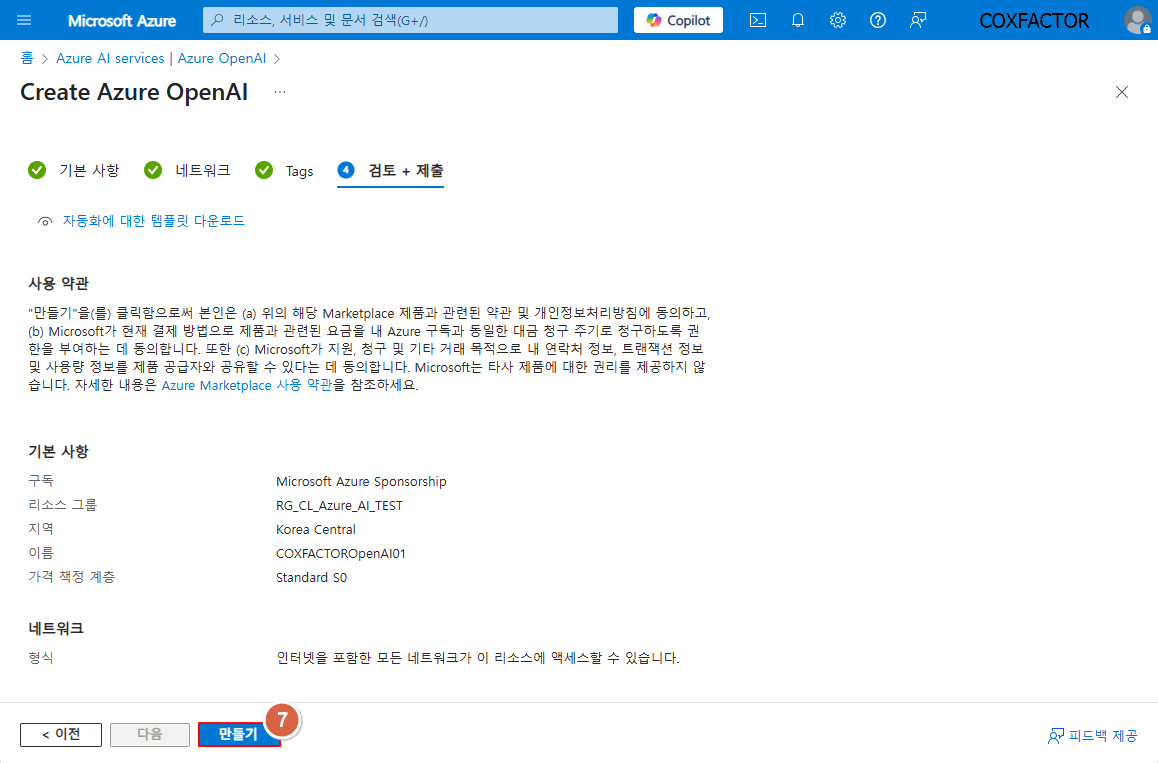This screenshot has width=1158, height=763.
Task: Open the more options ellipsis by title
Action: [x=280, y=92]
